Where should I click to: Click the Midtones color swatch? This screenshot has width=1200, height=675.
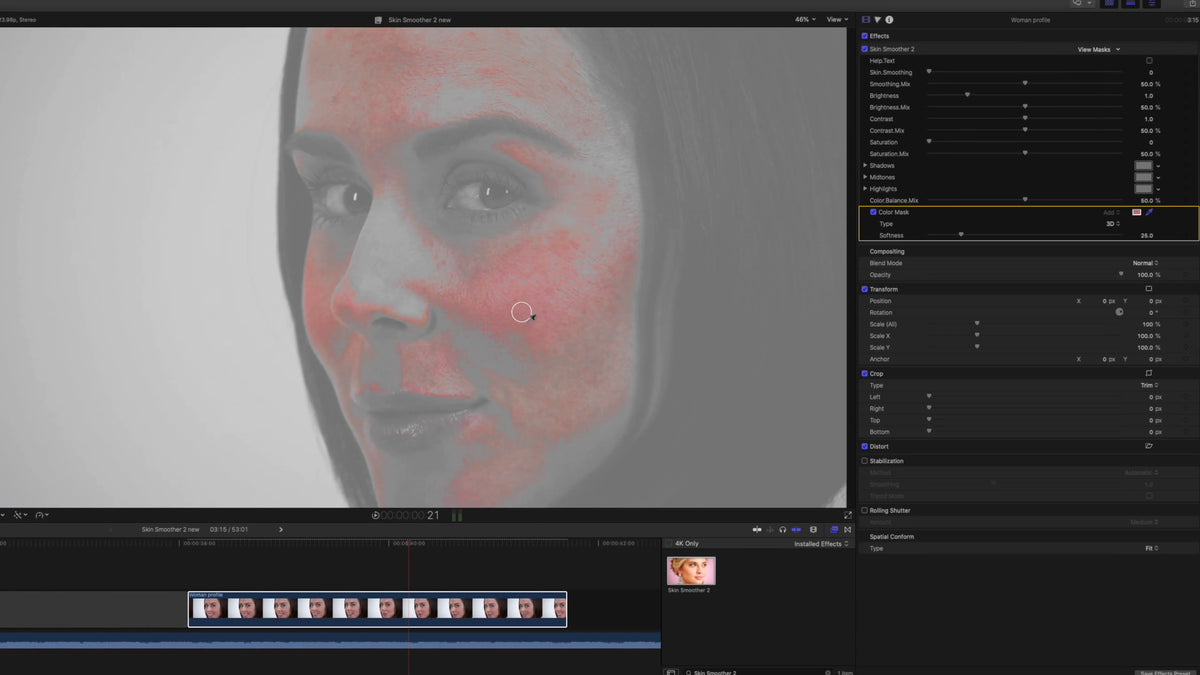[x=1143, y=177]
